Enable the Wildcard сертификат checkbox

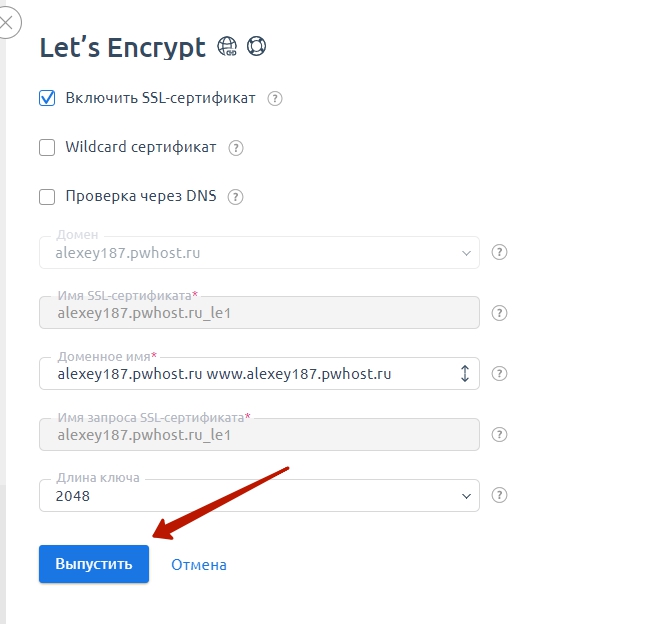pos(47,148)
